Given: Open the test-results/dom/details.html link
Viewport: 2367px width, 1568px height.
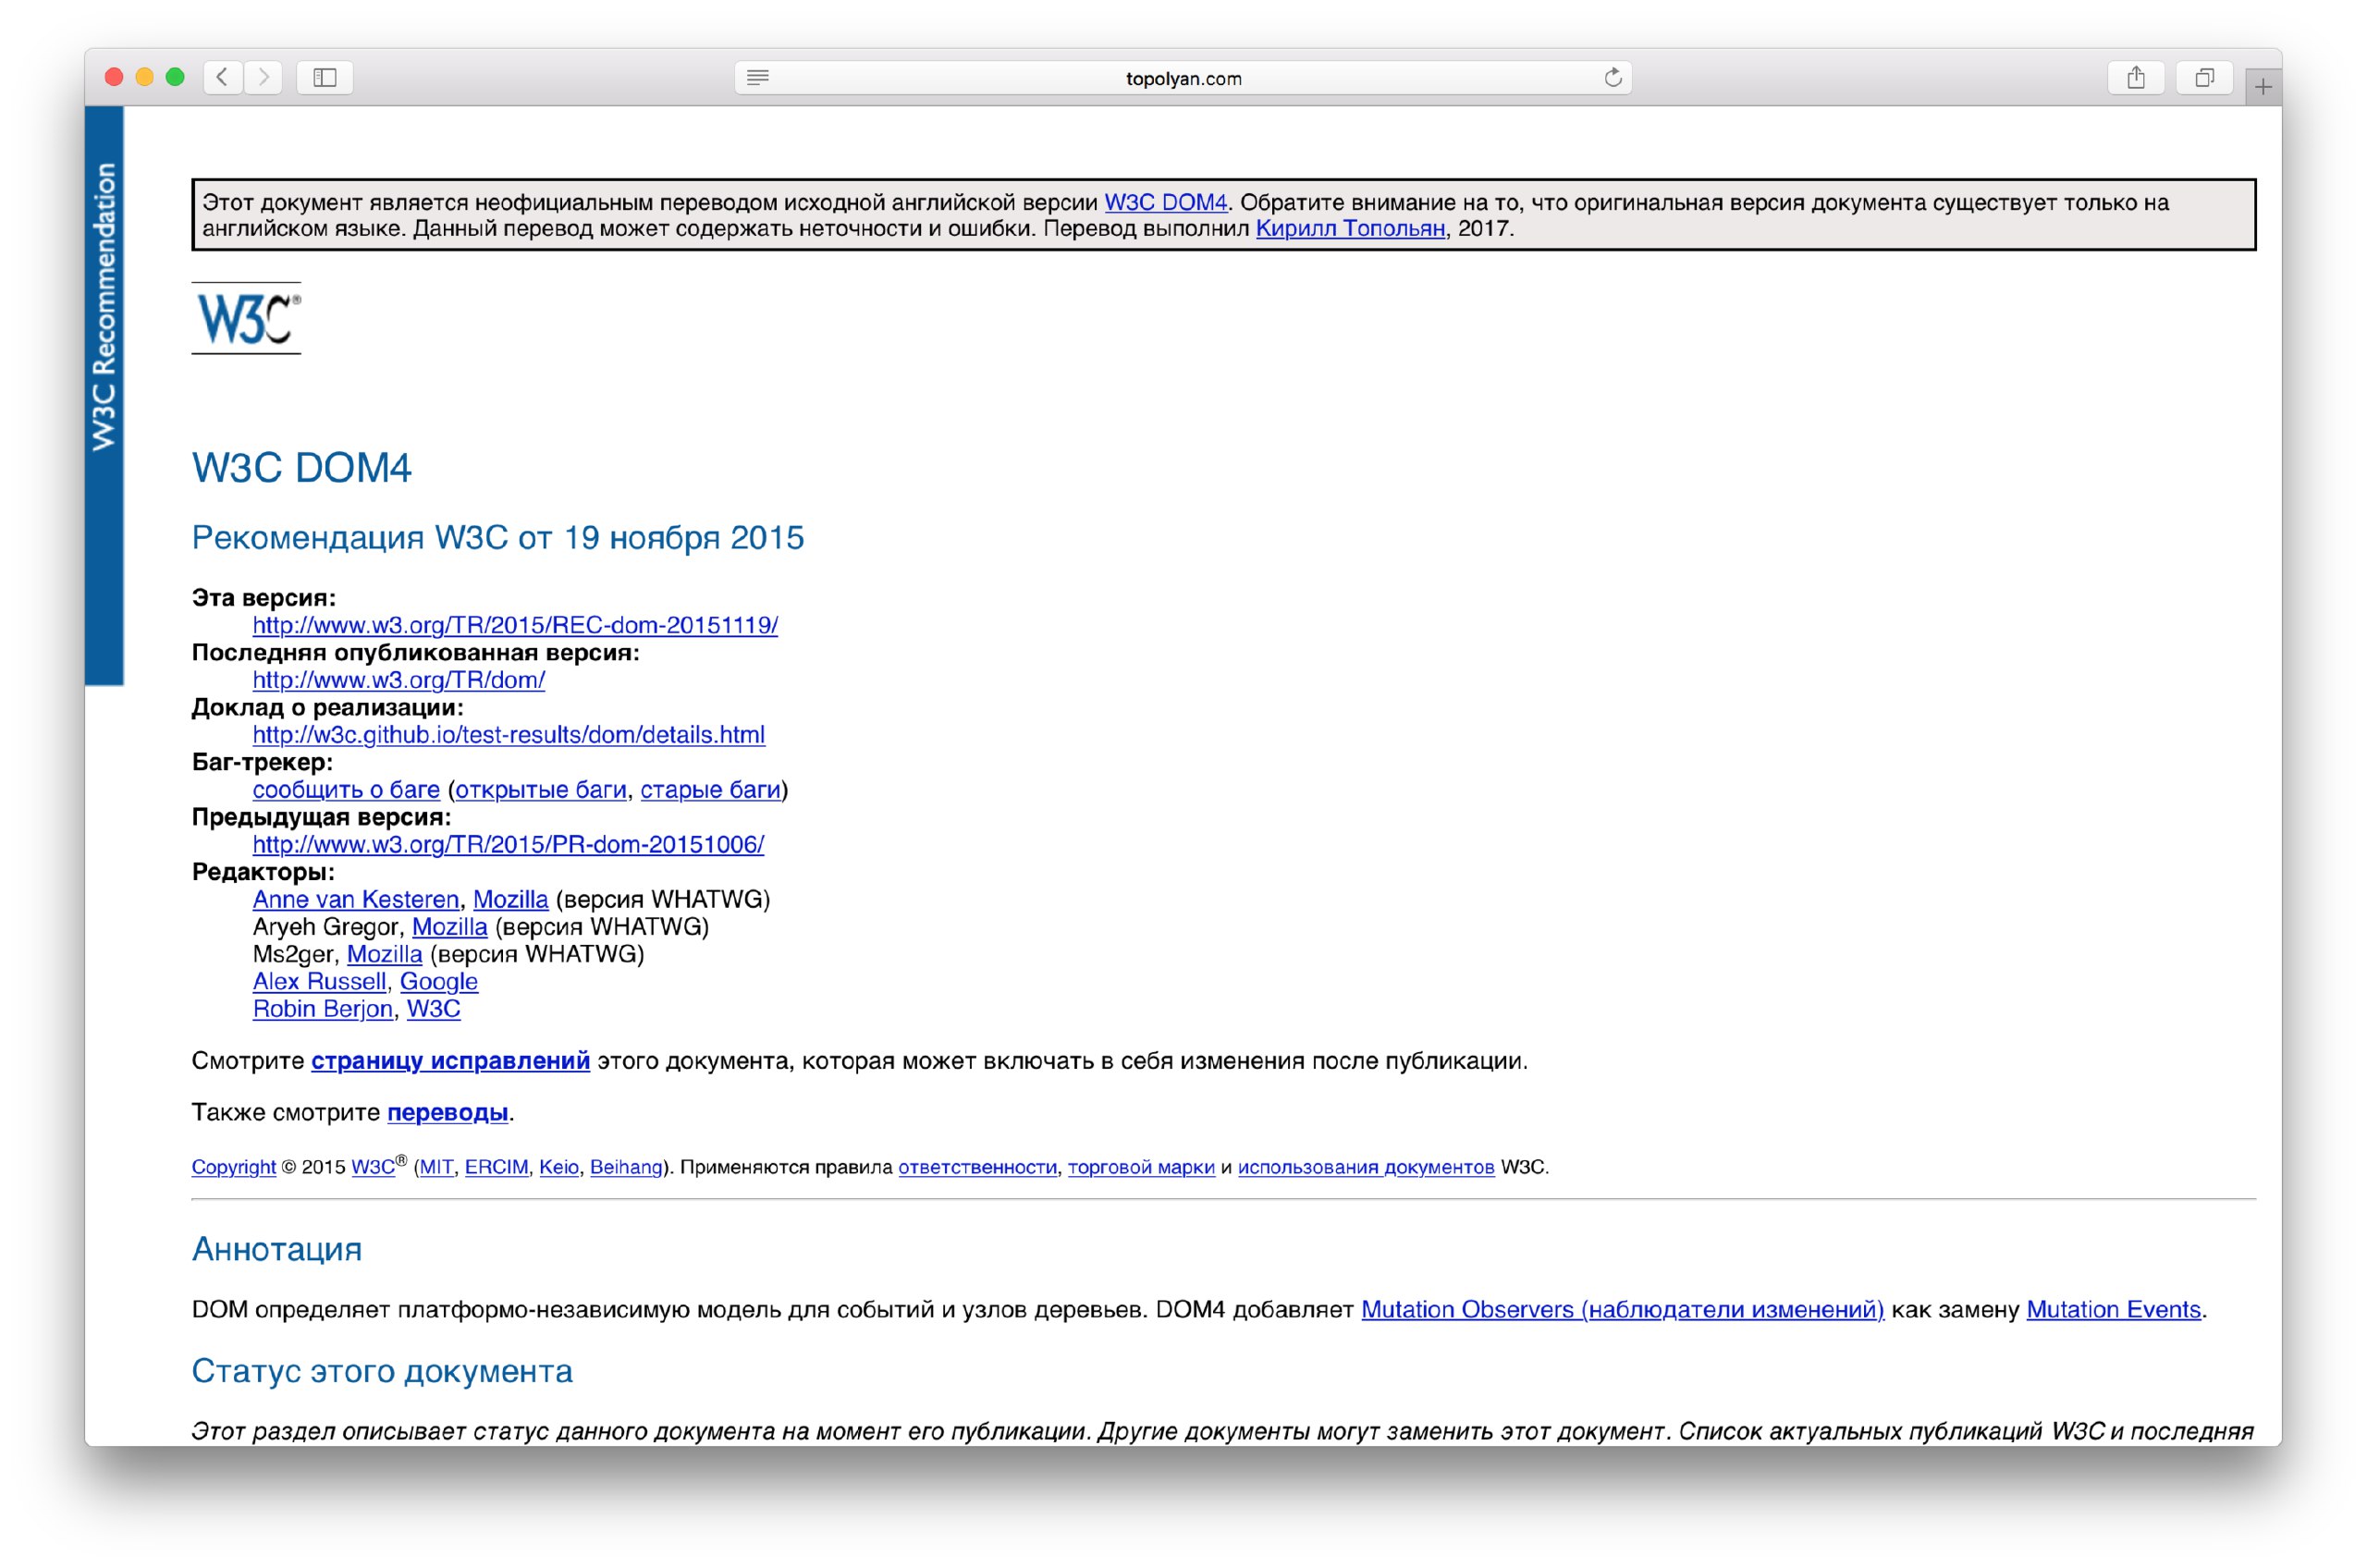Looking at the screenshot, I should click(x=509, y=735).
